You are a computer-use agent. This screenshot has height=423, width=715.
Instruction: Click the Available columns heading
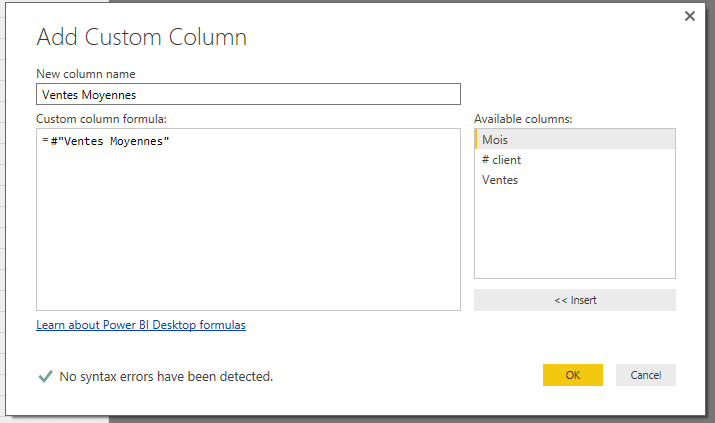[x=523, y=120]
